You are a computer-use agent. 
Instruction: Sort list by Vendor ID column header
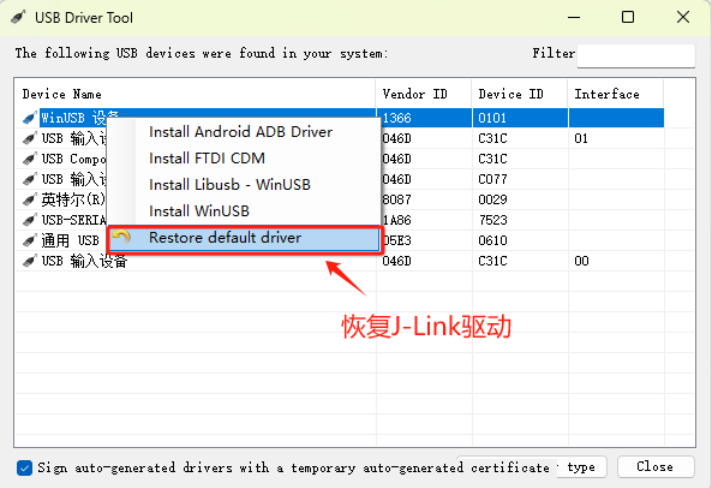click(415, 94)
